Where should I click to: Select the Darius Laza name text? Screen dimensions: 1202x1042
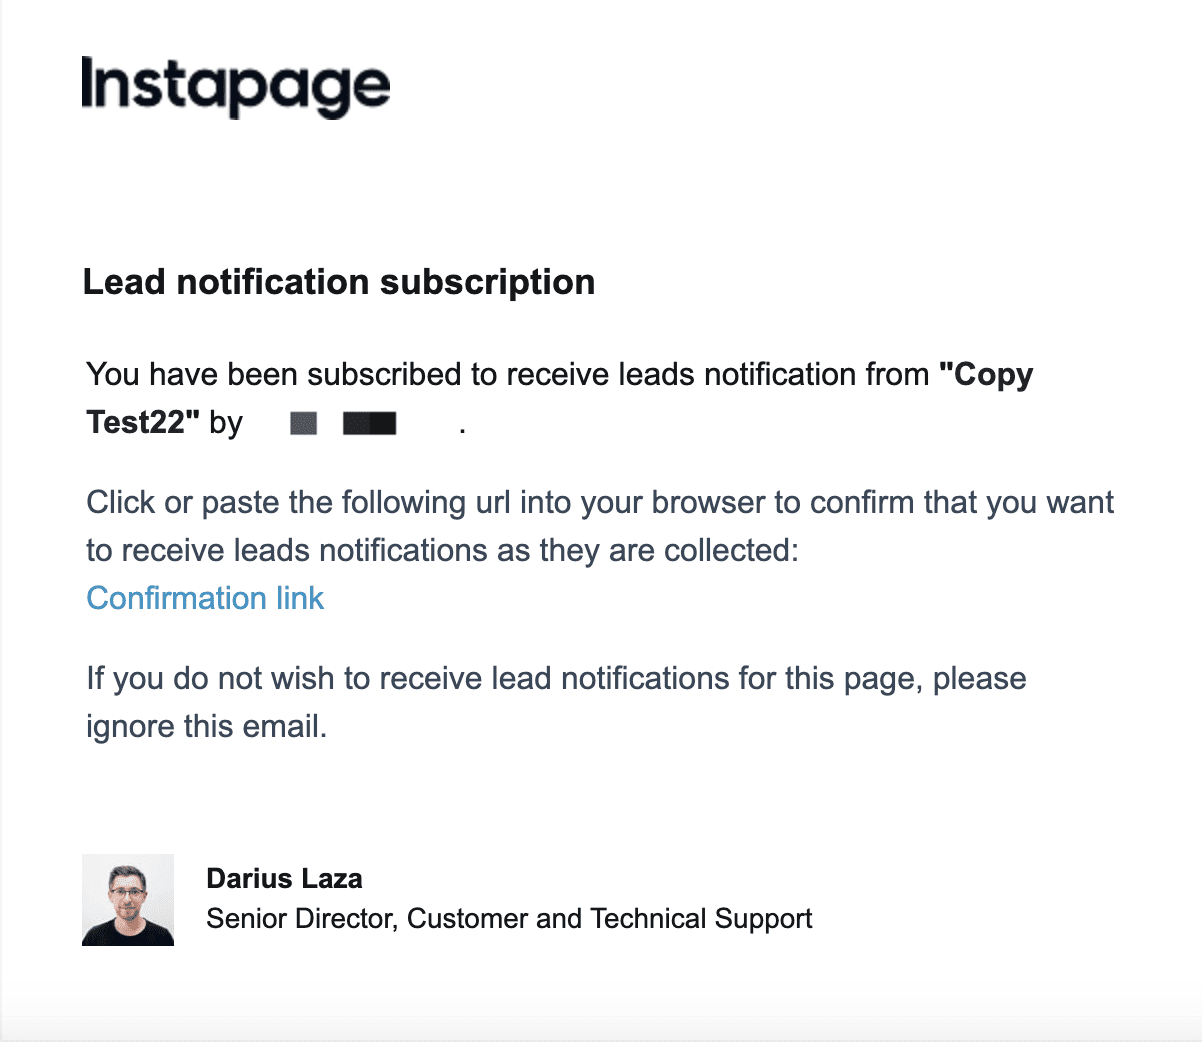coord(284,878)
